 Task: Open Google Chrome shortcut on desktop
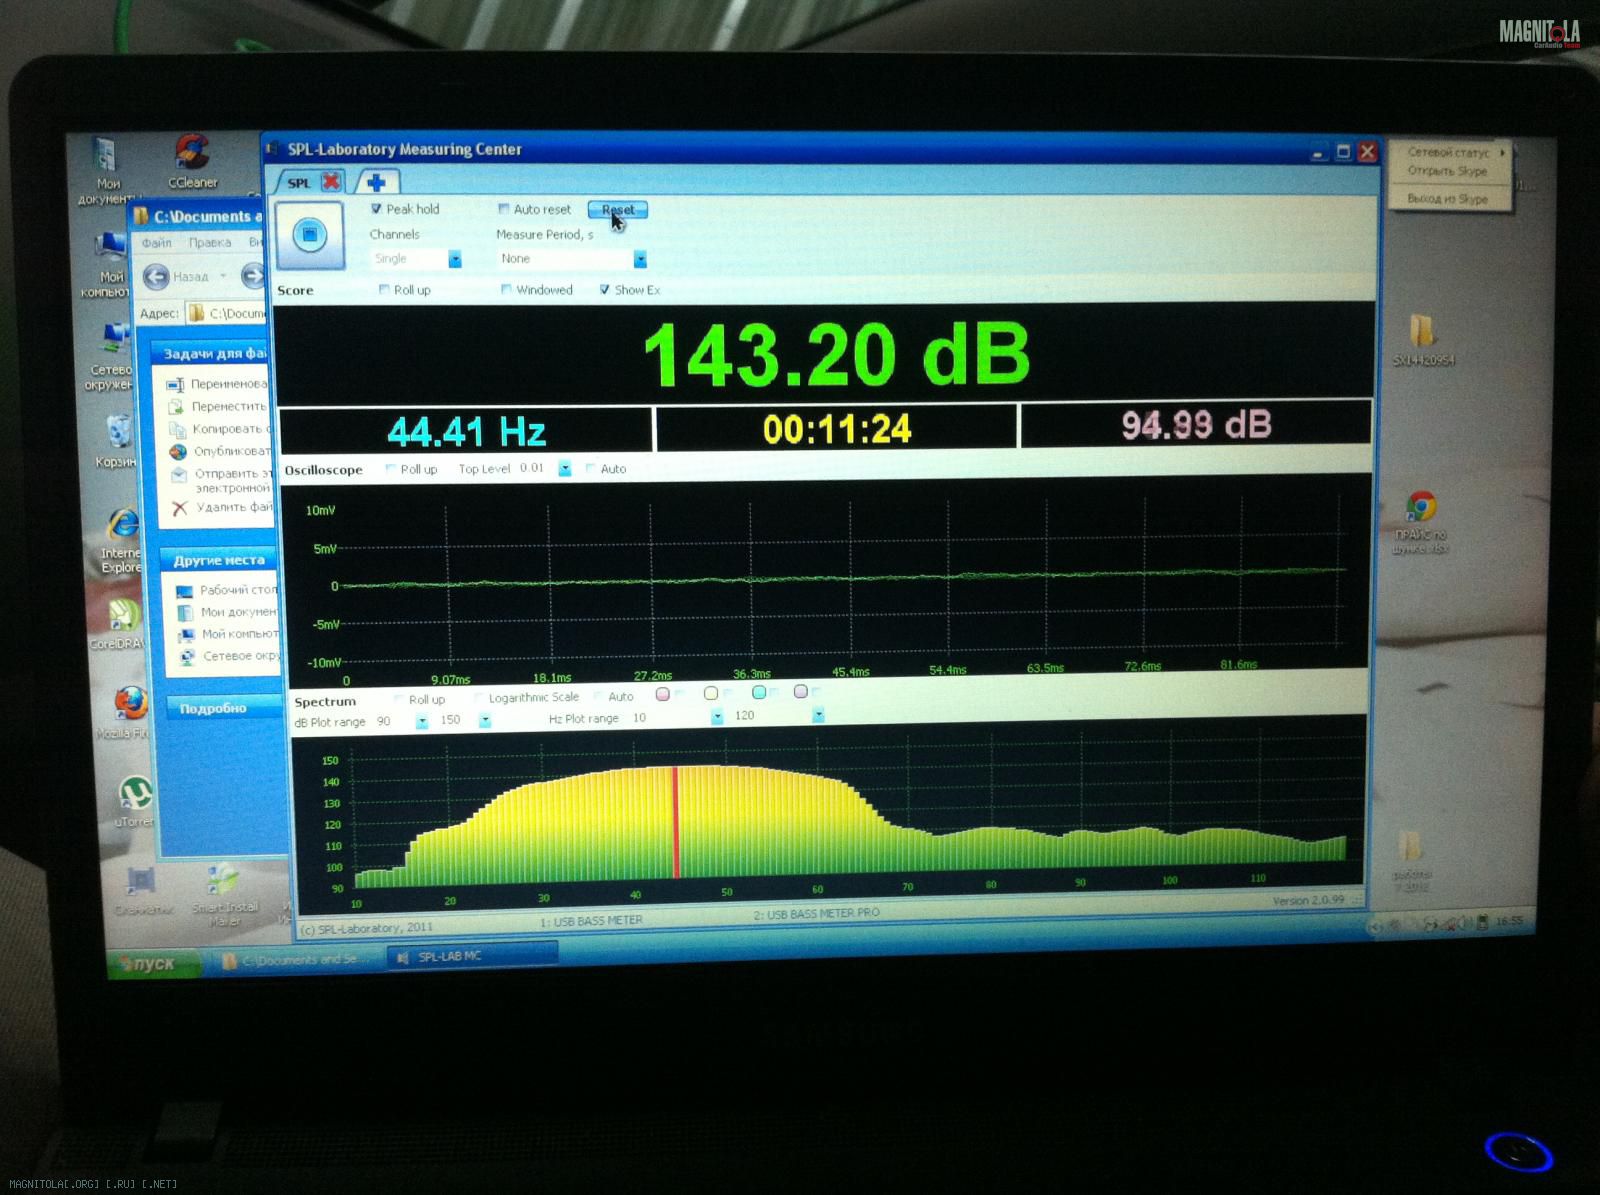(x=1420, y=508)
